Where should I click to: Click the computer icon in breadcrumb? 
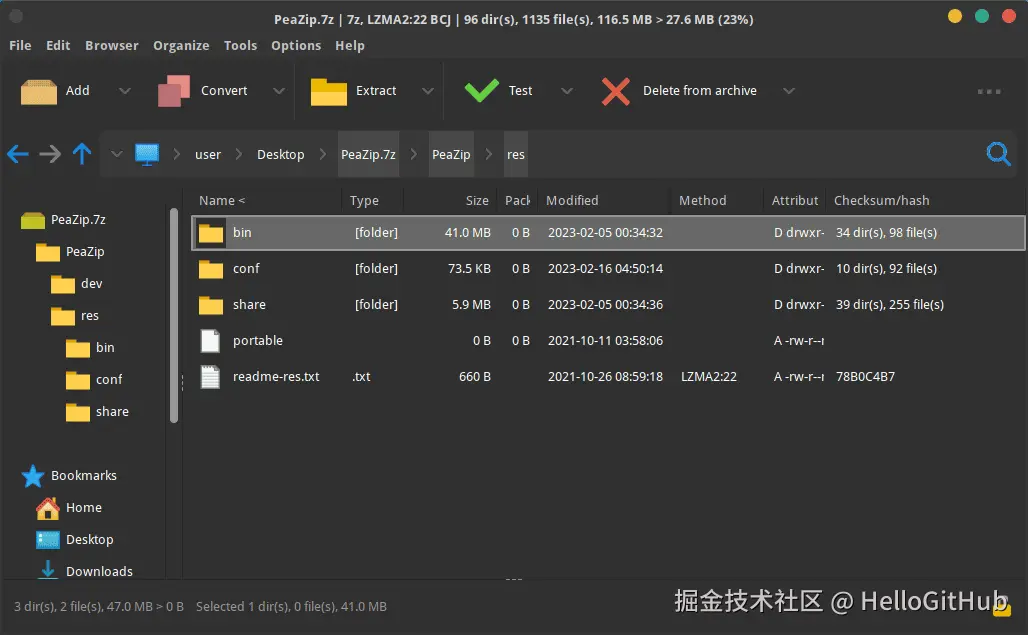coord(147,154)
